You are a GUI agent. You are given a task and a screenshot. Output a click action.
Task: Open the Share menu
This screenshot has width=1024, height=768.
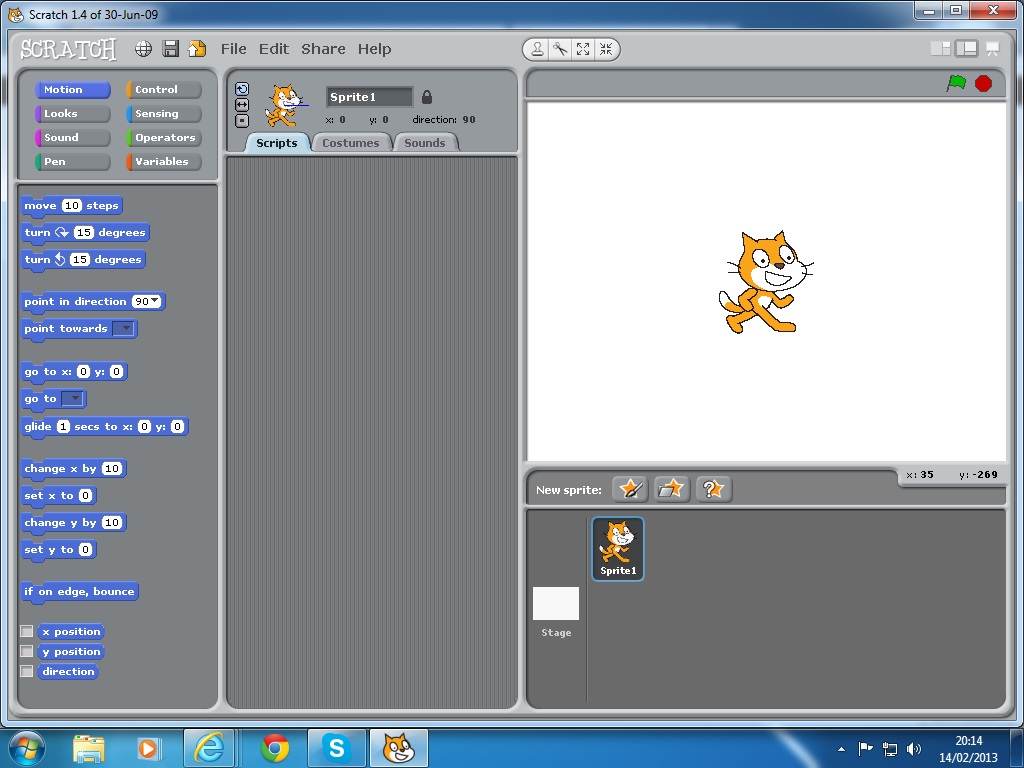click(x=322, y=48)
